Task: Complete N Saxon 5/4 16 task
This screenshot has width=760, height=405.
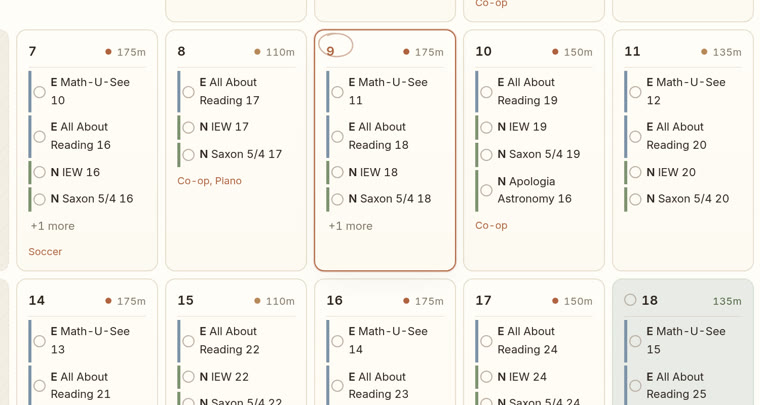Action: [40, 199]
